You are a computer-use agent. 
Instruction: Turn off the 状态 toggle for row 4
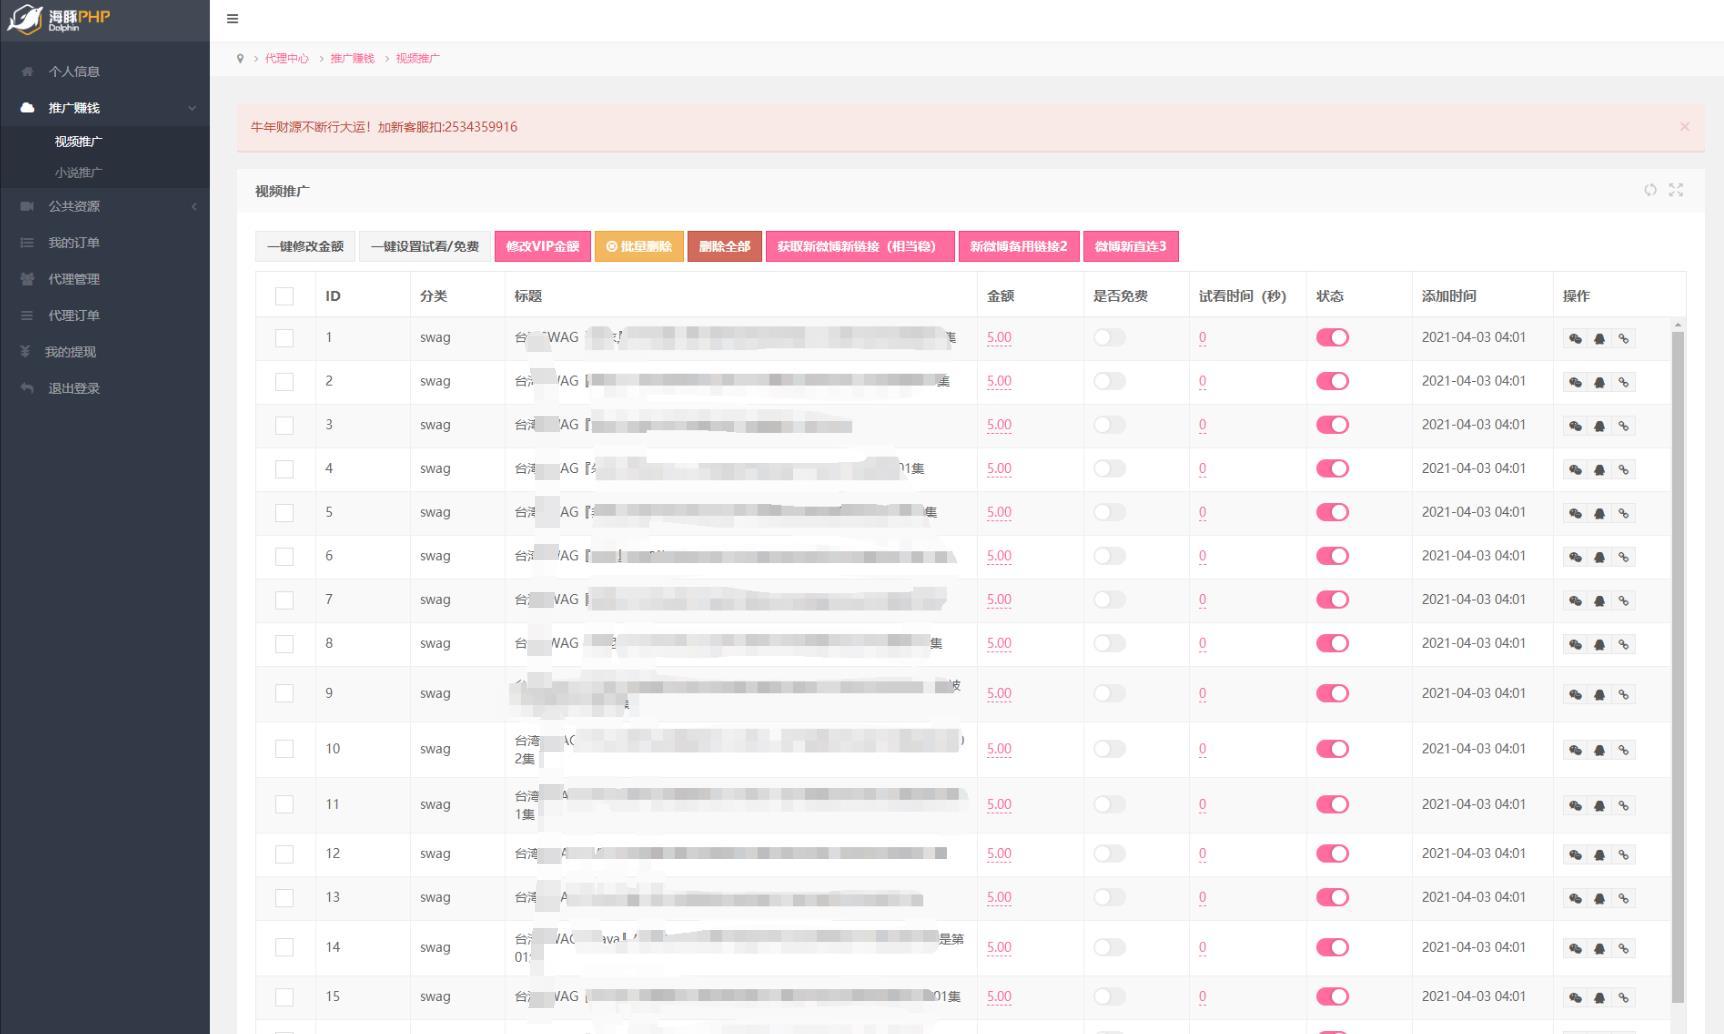(x=1332, y=468)
